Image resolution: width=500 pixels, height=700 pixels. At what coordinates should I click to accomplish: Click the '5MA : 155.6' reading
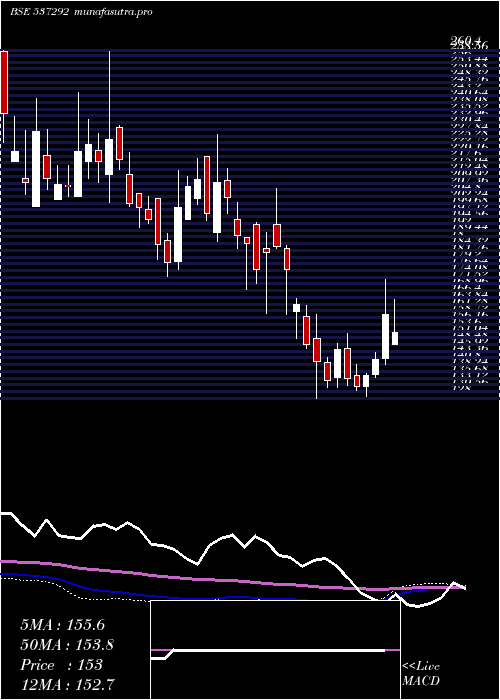point(62,625)
